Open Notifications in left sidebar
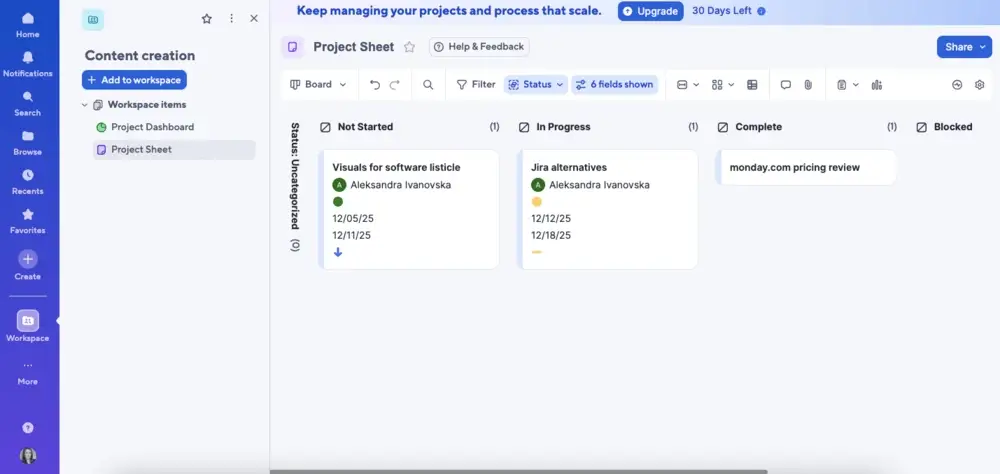 coord(28,64)
